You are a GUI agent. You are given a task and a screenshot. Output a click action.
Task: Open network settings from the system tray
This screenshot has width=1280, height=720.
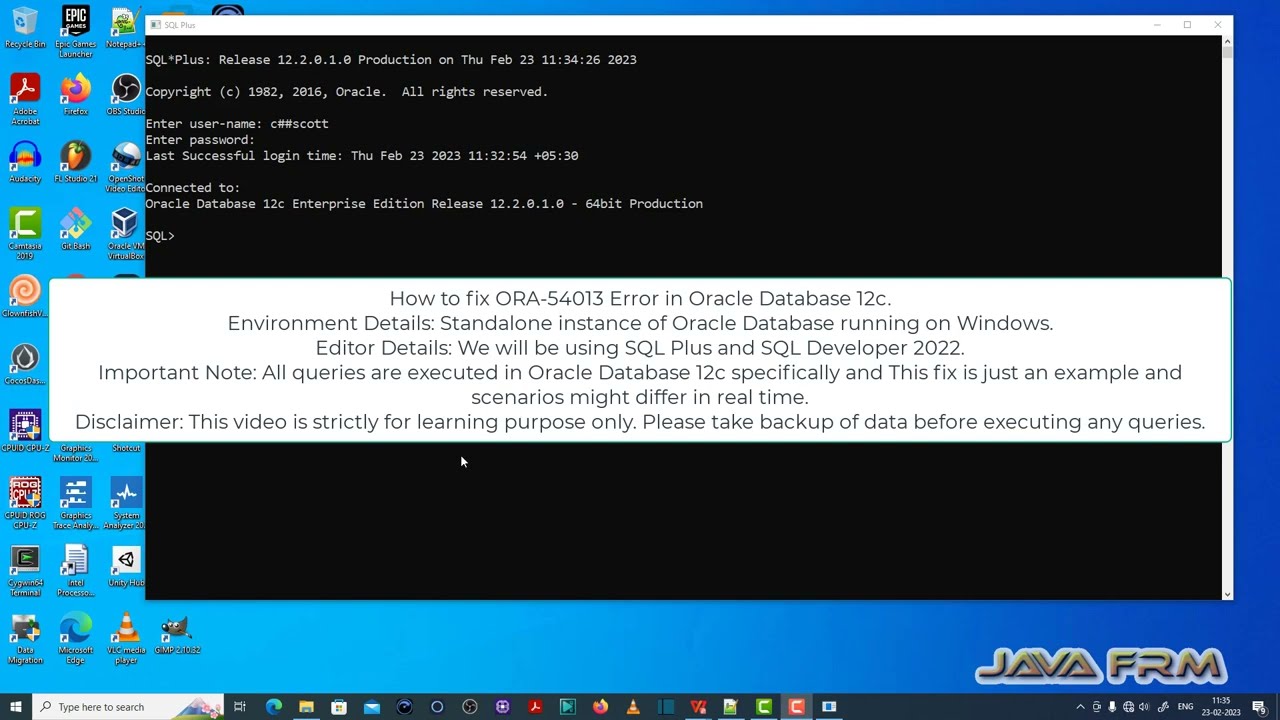click(1128, 707)
